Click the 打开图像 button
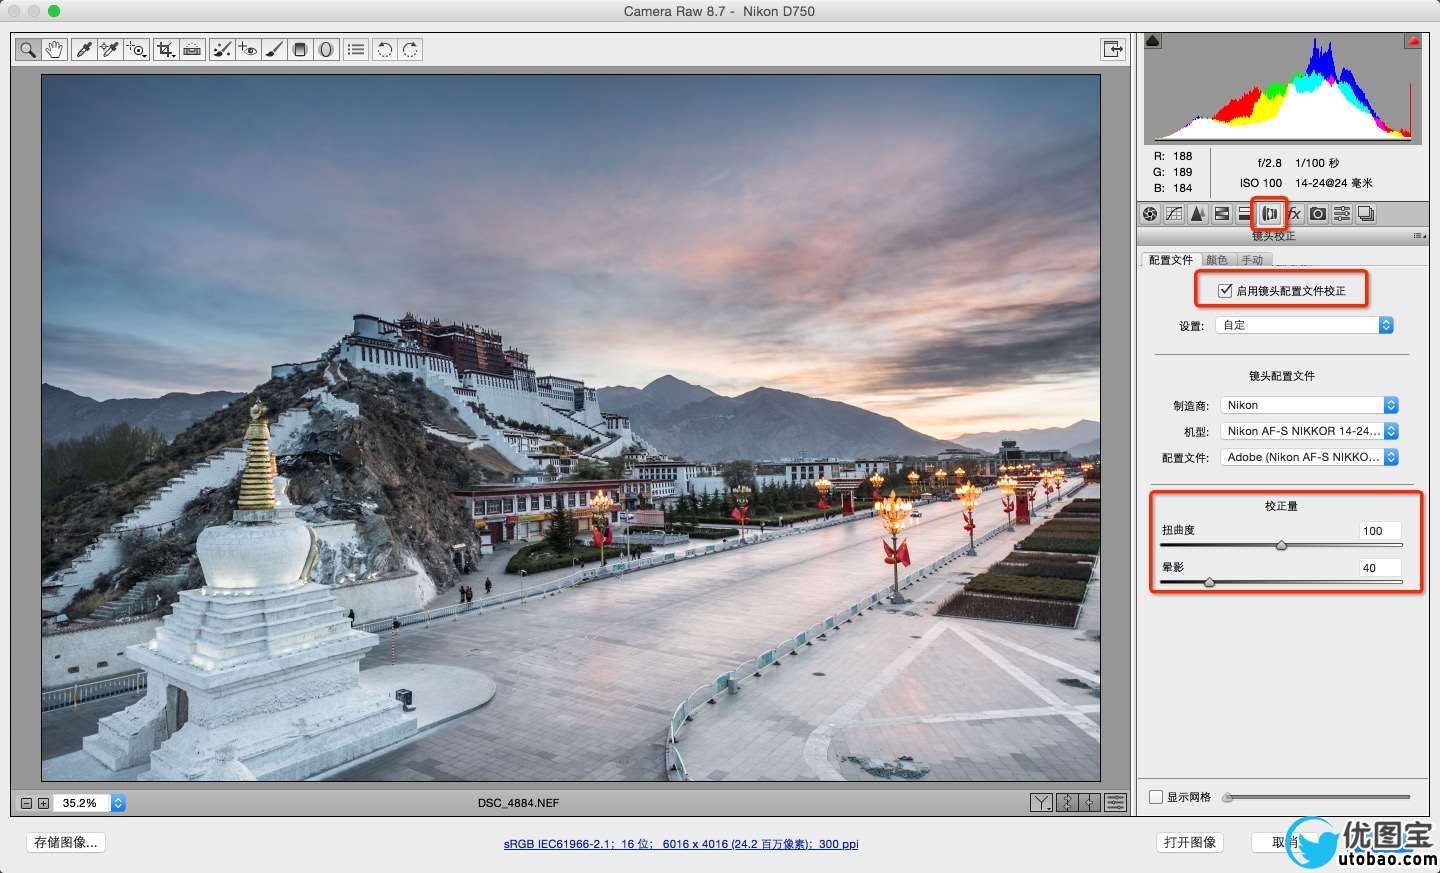 [1190, 842]
